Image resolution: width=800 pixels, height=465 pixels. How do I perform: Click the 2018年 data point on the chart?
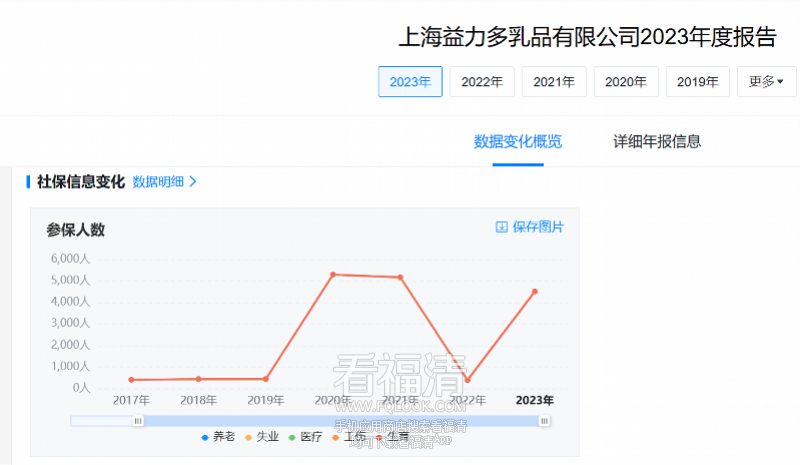click(x=198, y=379)
